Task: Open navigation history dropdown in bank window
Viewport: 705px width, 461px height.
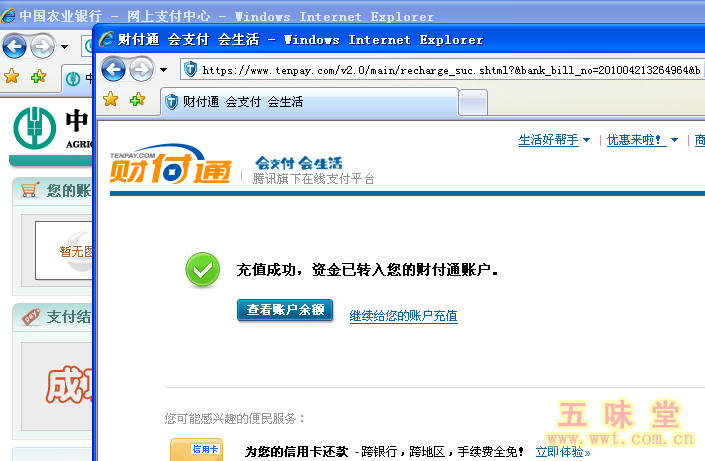Action: click(x=65, y=46)
